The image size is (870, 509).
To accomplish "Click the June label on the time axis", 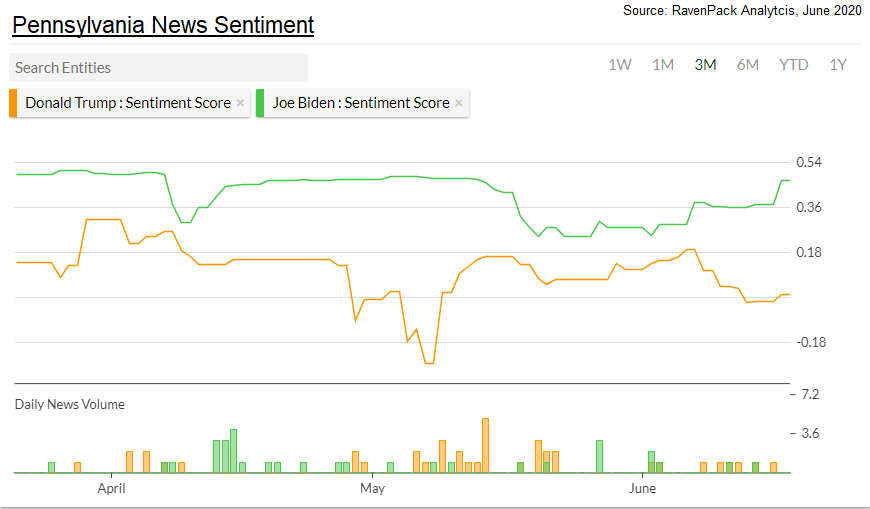I will 642,489.
